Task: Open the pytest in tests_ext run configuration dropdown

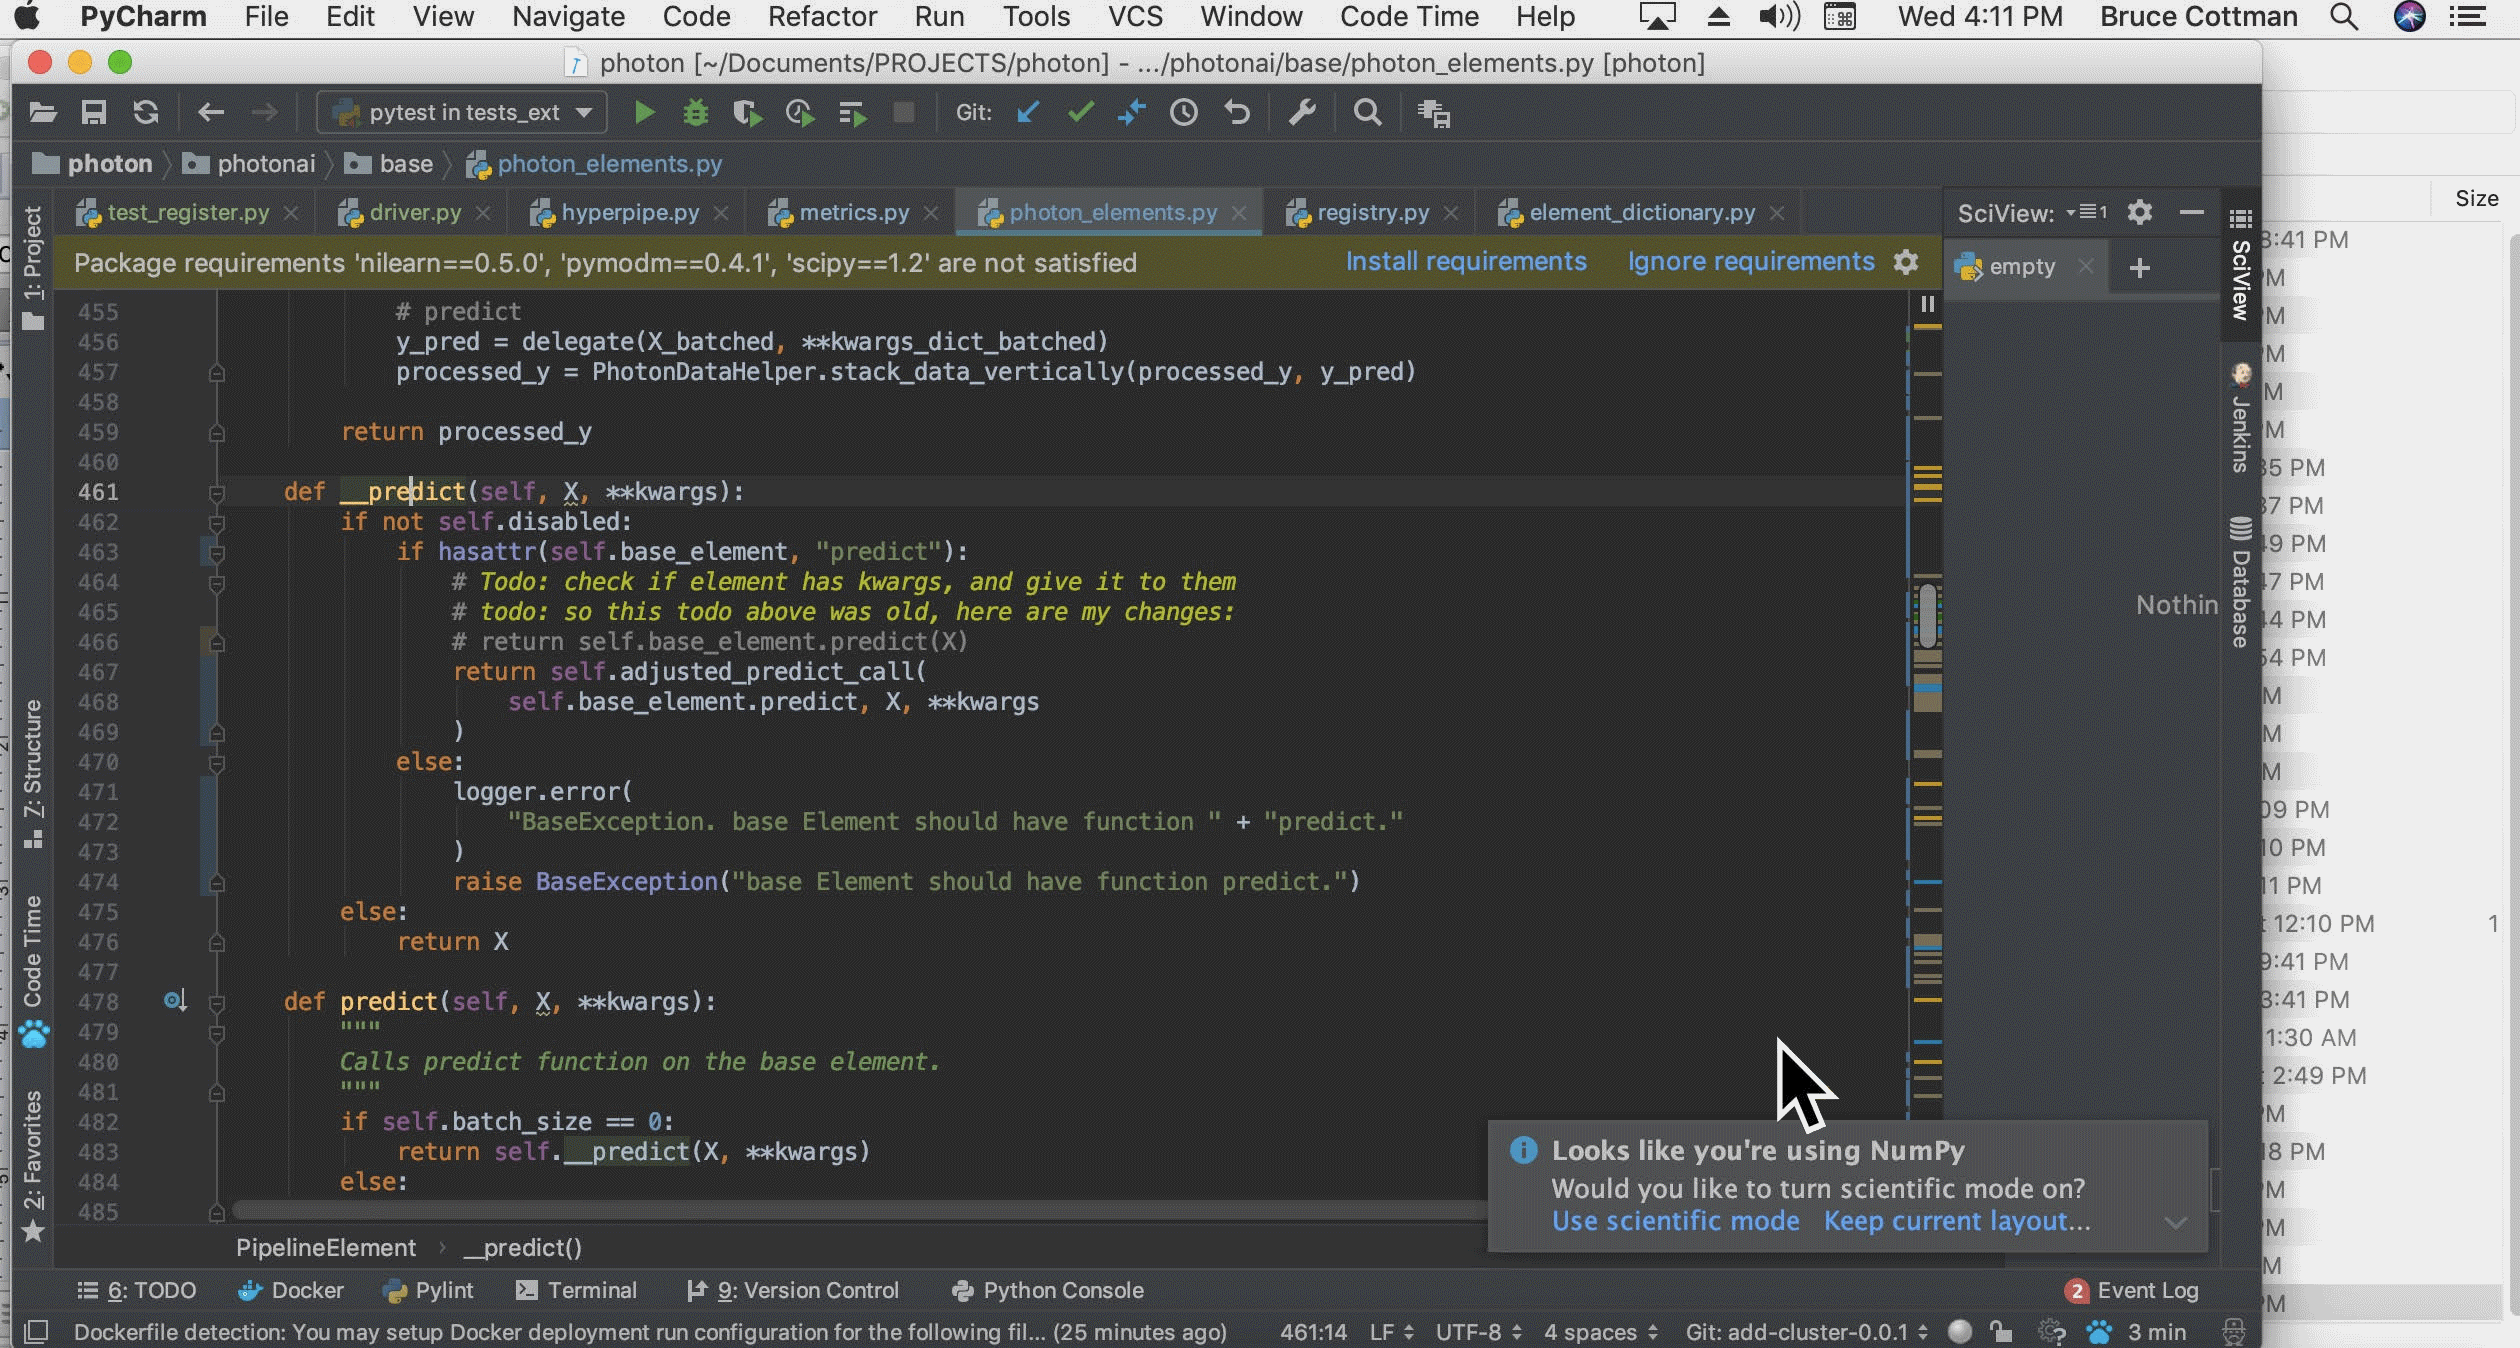Action: point(462,112)
